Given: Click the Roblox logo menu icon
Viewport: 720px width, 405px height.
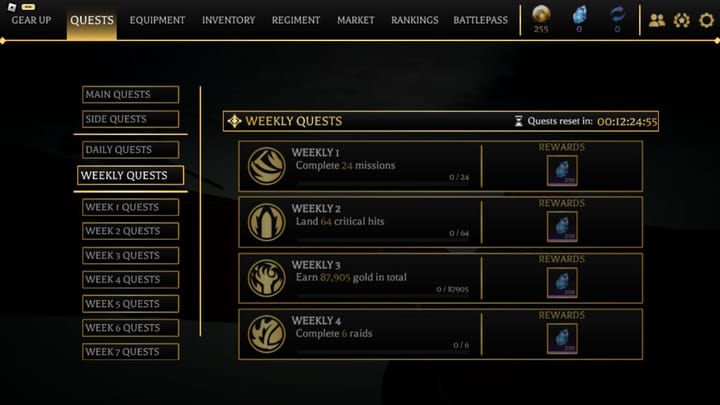Looking at the screenshot, I should tap(12, 7).
